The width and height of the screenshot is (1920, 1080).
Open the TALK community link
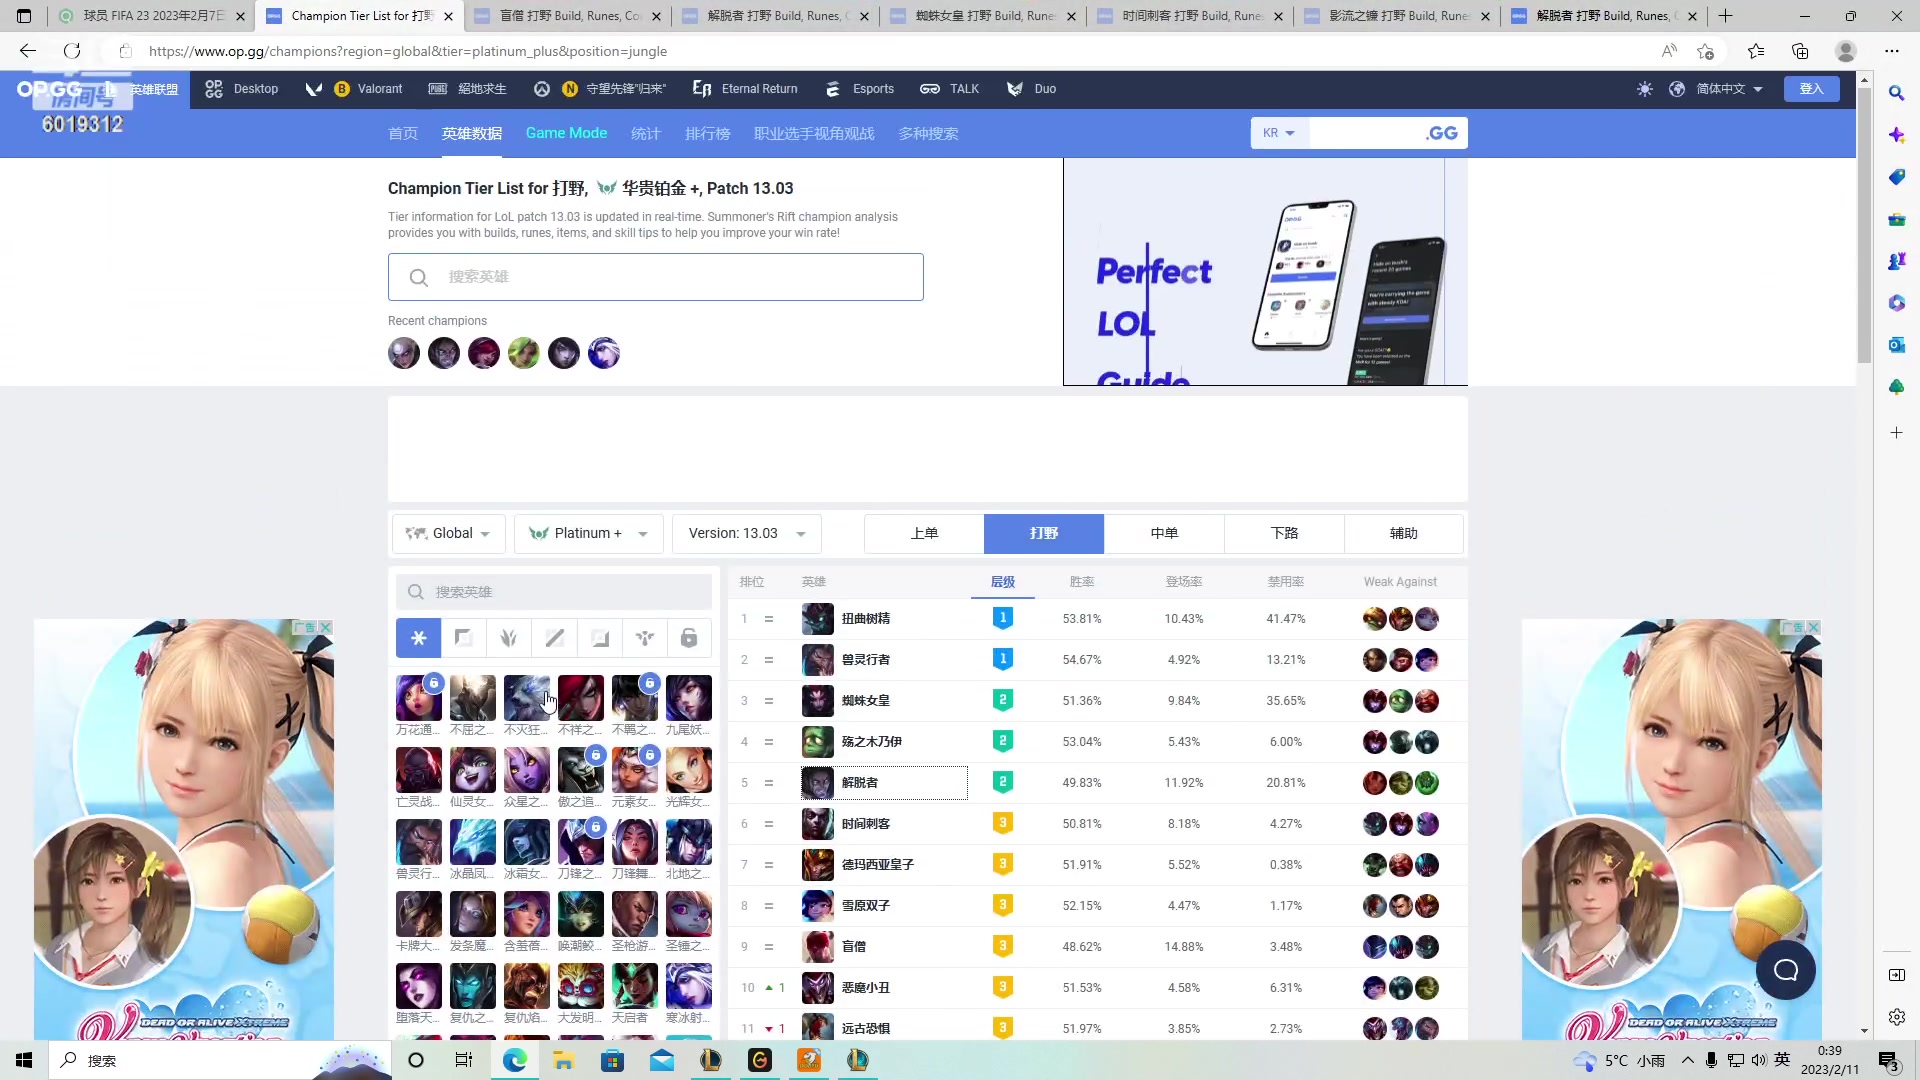[x=950, y=89]
